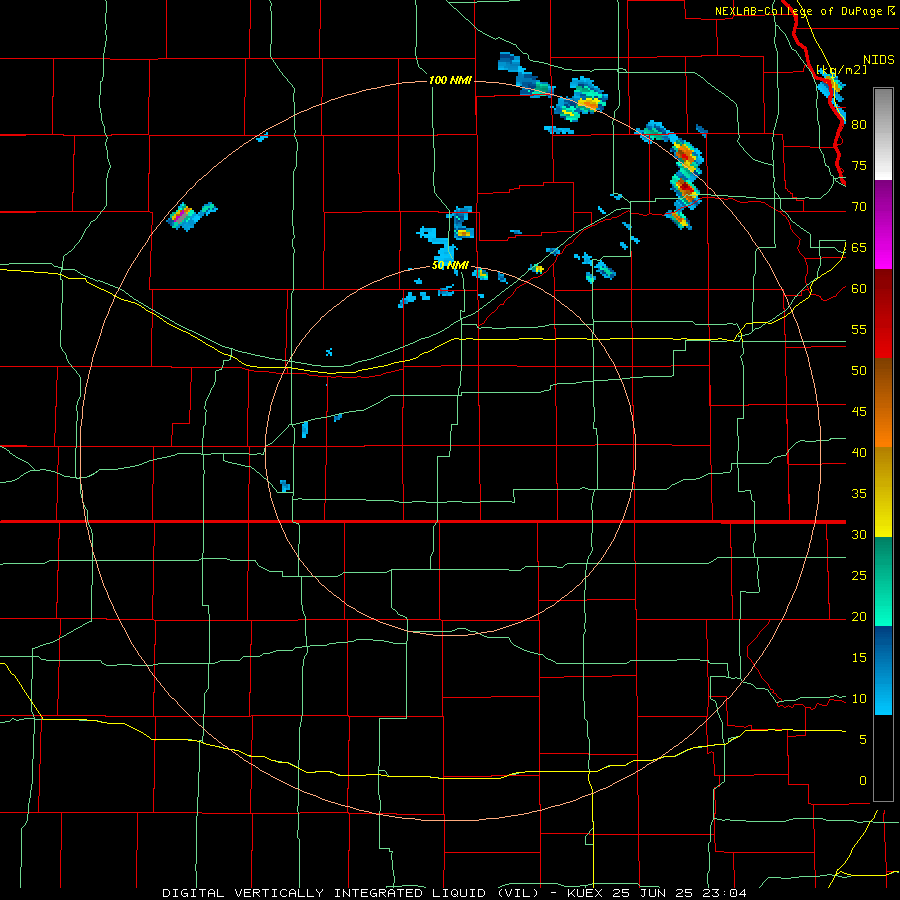This screenshot has height=900, width=900.
Task: Click the green section of the color bar
Action: tap(883, 580)
